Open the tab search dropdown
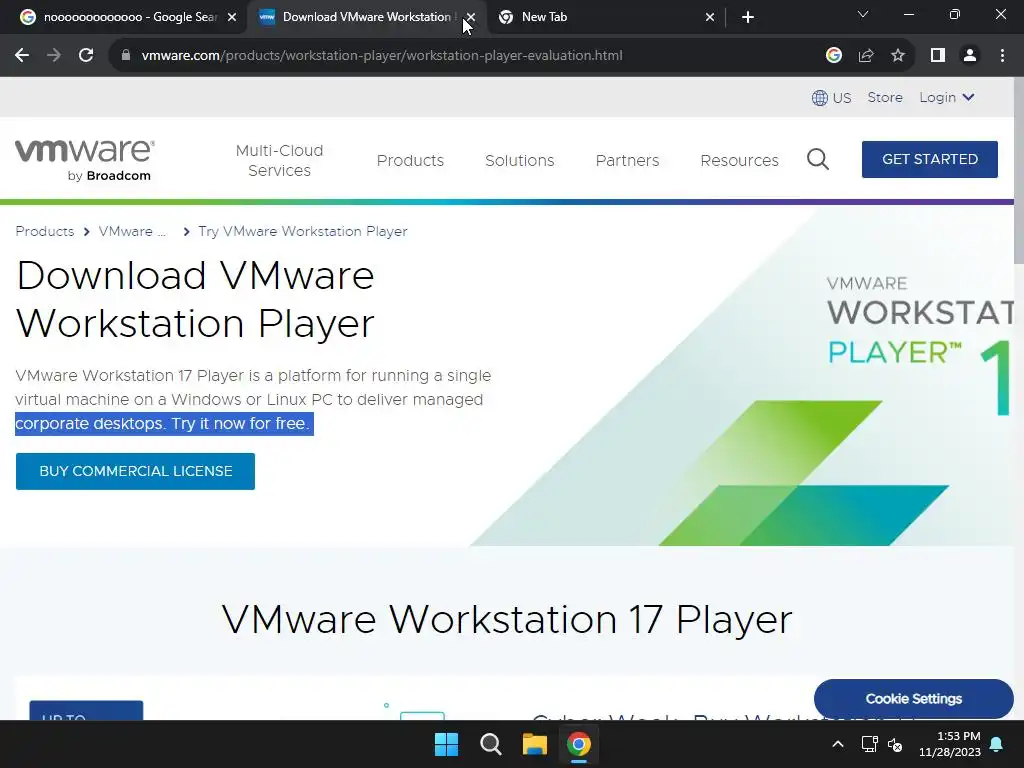The width and height of the screenshot is (1024, 768). (x=863, y=14)
